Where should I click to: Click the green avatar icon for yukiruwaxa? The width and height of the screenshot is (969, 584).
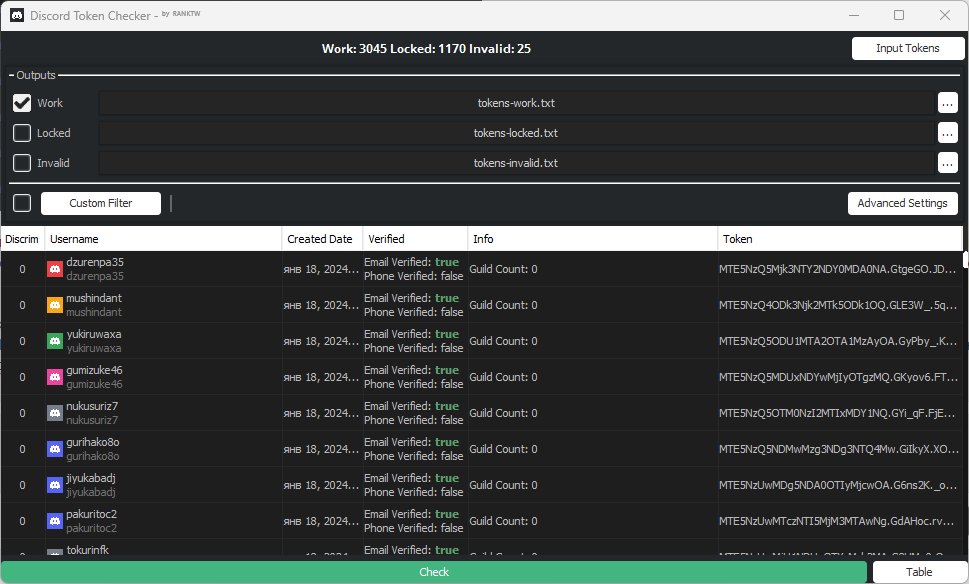[x=55, y=341]
